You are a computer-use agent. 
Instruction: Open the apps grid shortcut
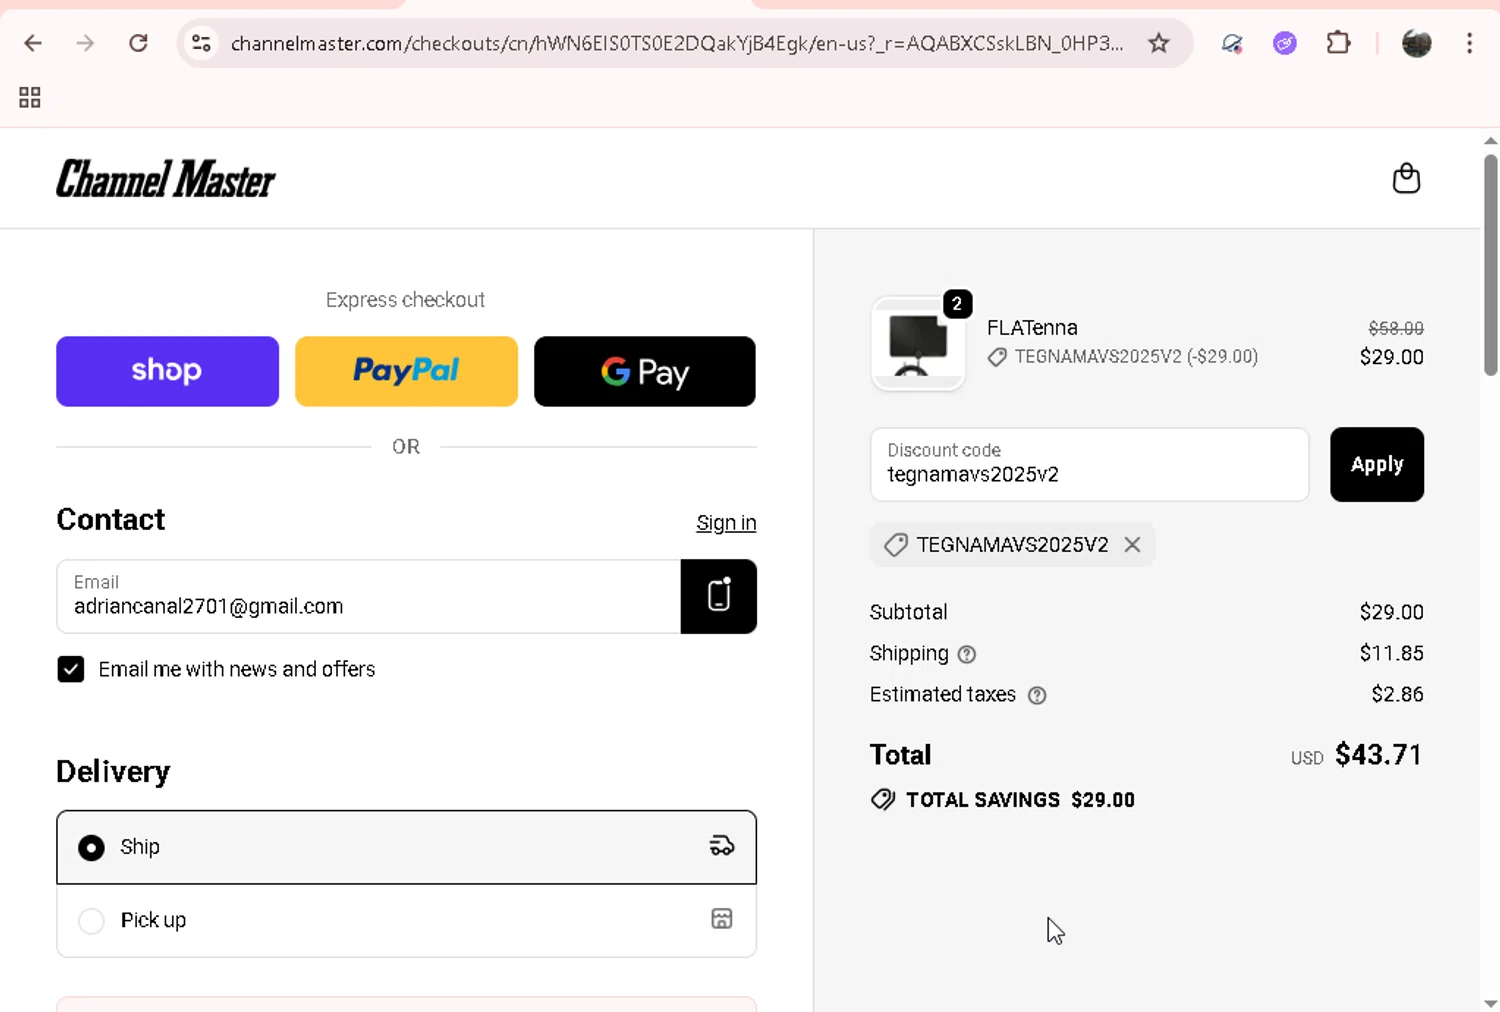tap(30, 97)
